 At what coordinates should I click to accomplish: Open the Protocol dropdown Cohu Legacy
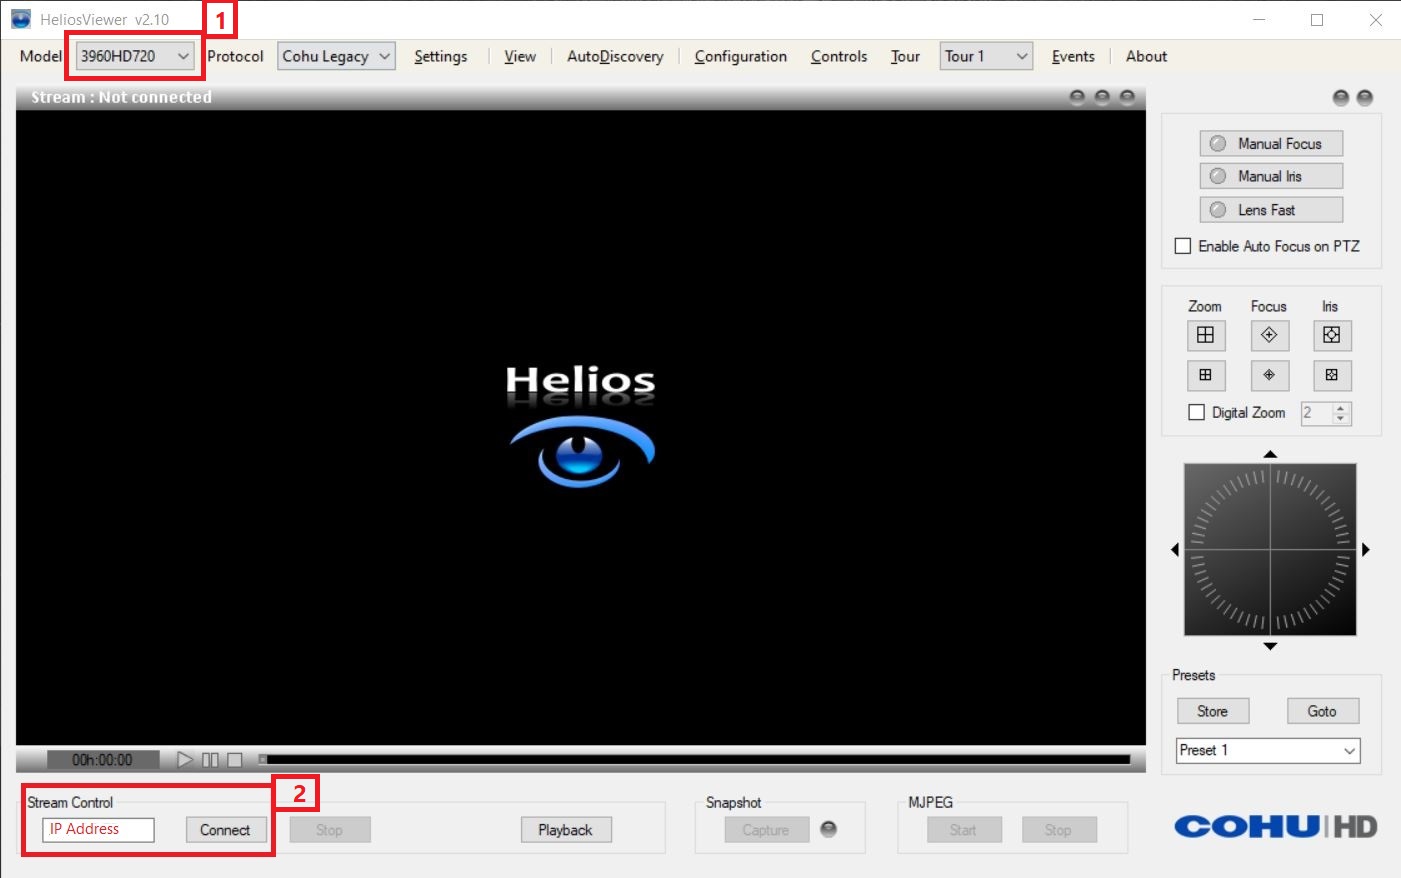[x=336, y=56]
